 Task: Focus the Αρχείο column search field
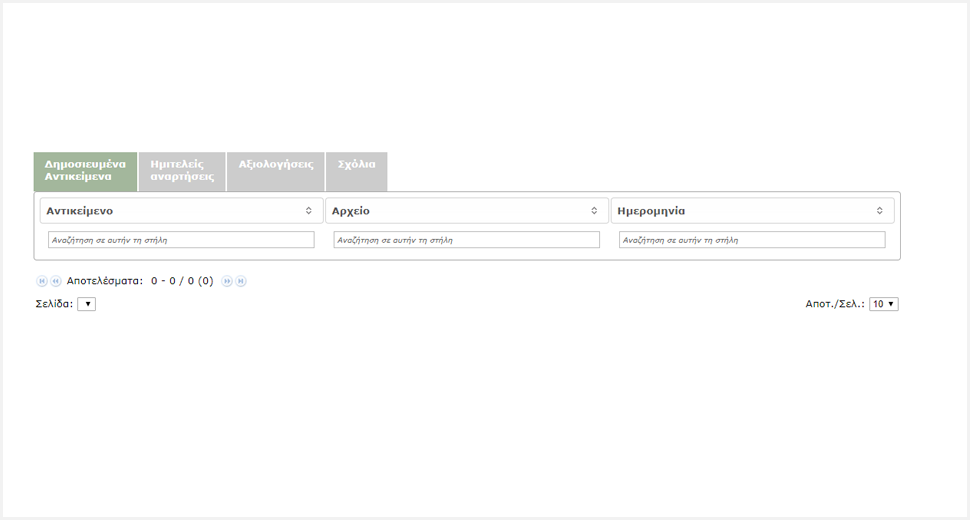point(466,240)
